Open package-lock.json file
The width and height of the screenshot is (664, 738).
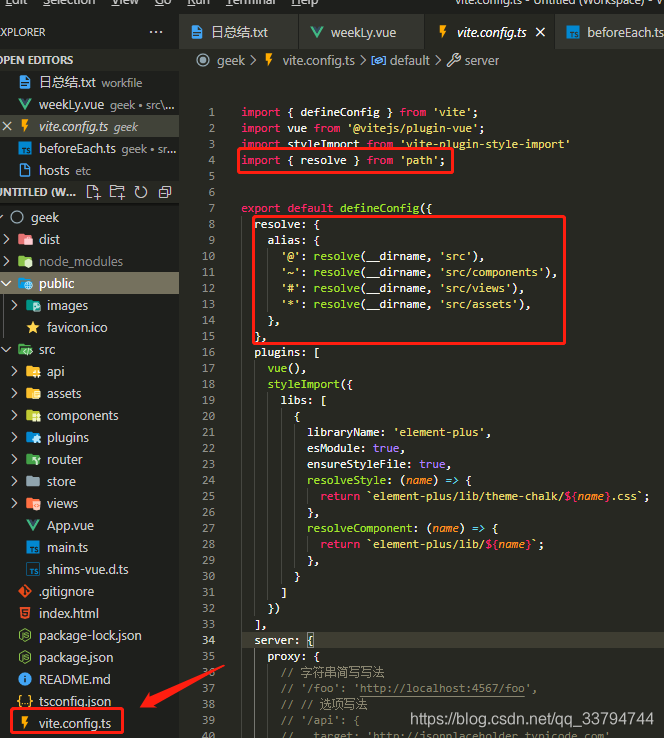(89, 635)
